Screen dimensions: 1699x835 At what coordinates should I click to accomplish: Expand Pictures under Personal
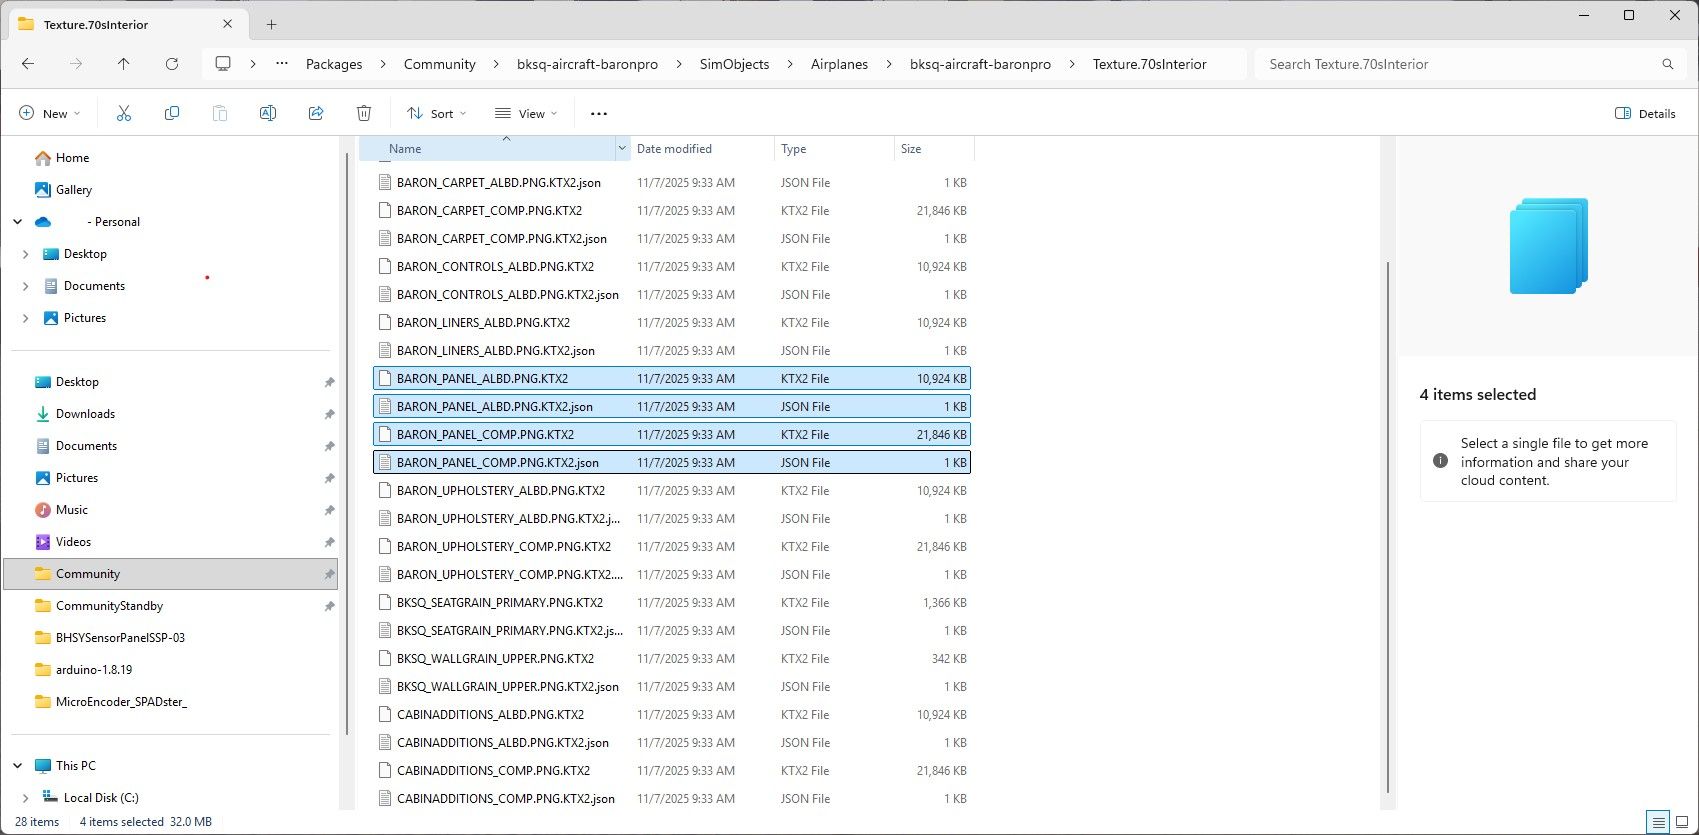[25, 318]
